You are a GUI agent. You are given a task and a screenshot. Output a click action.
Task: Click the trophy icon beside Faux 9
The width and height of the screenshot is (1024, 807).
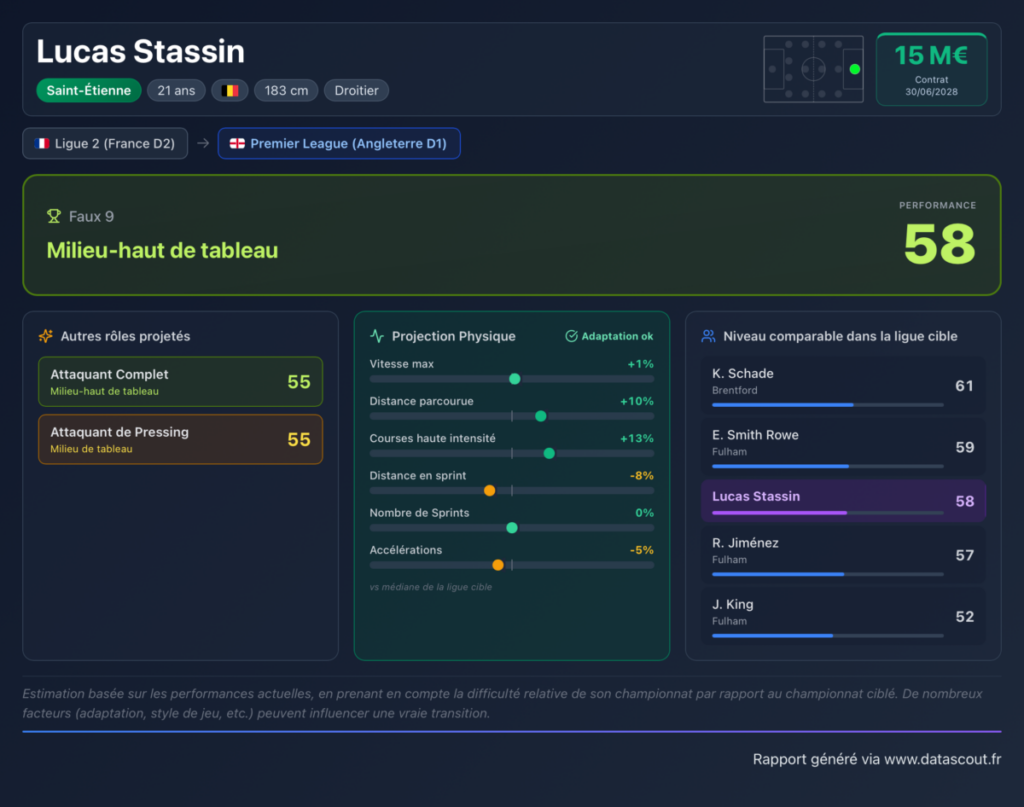coord(54,216)
